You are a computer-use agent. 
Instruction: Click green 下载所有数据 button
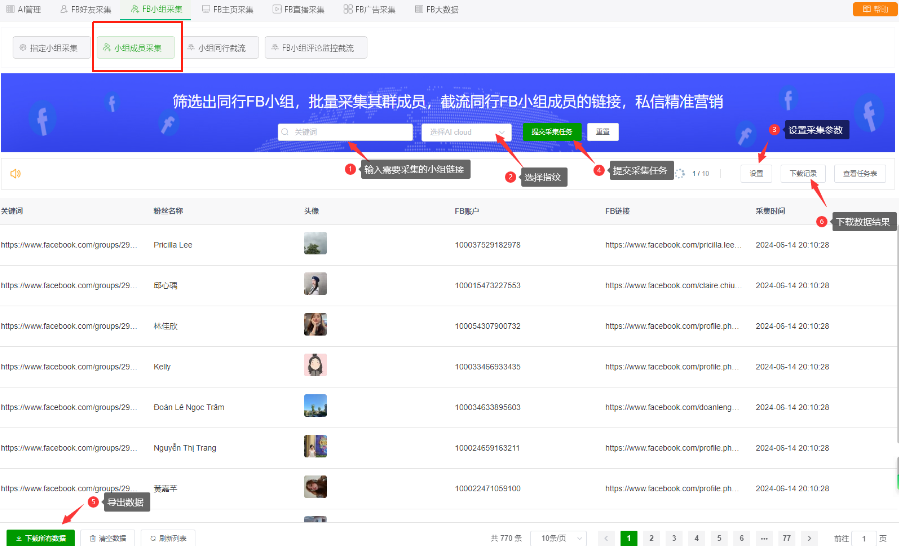click(41, 538)
